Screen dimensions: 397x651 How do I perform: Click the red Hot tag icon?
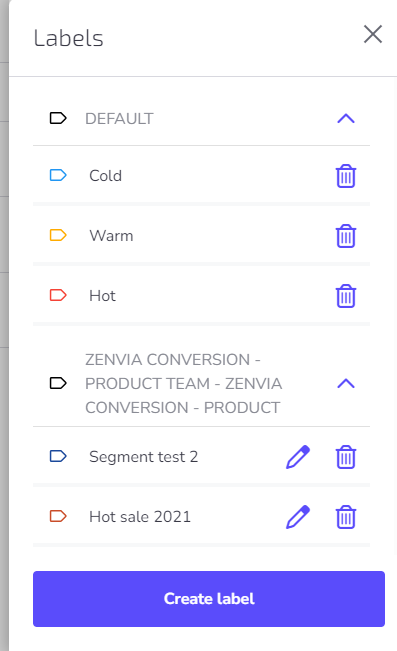(x=58, y=295)
